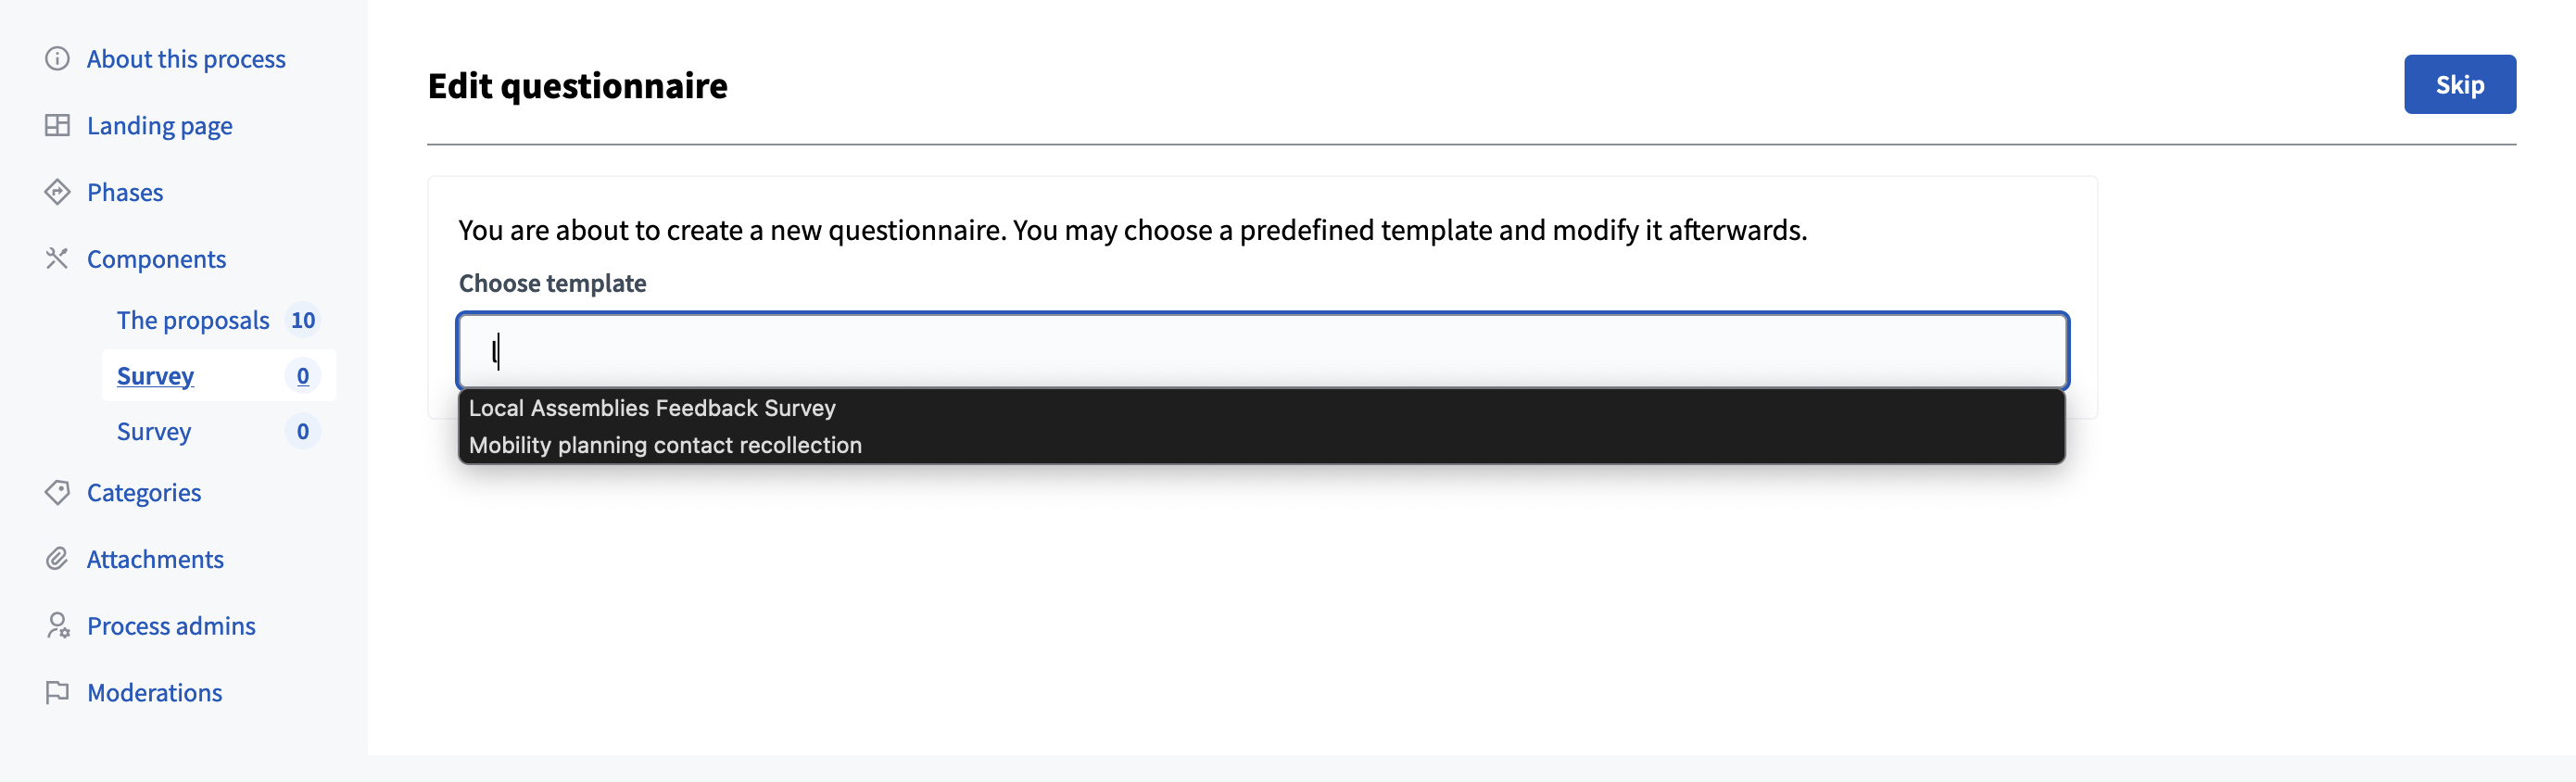Click the Process admins user icon
This screenshot has height=782, width=2576.
point(57,625)
